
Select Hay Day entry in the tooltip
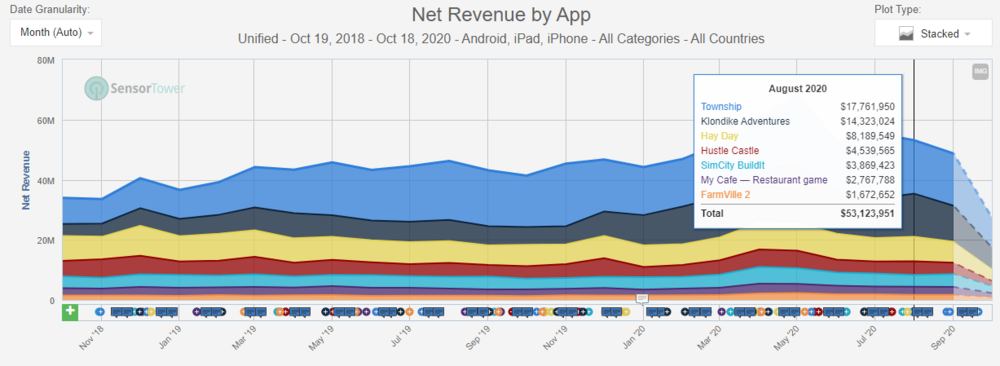coord(719,136)
